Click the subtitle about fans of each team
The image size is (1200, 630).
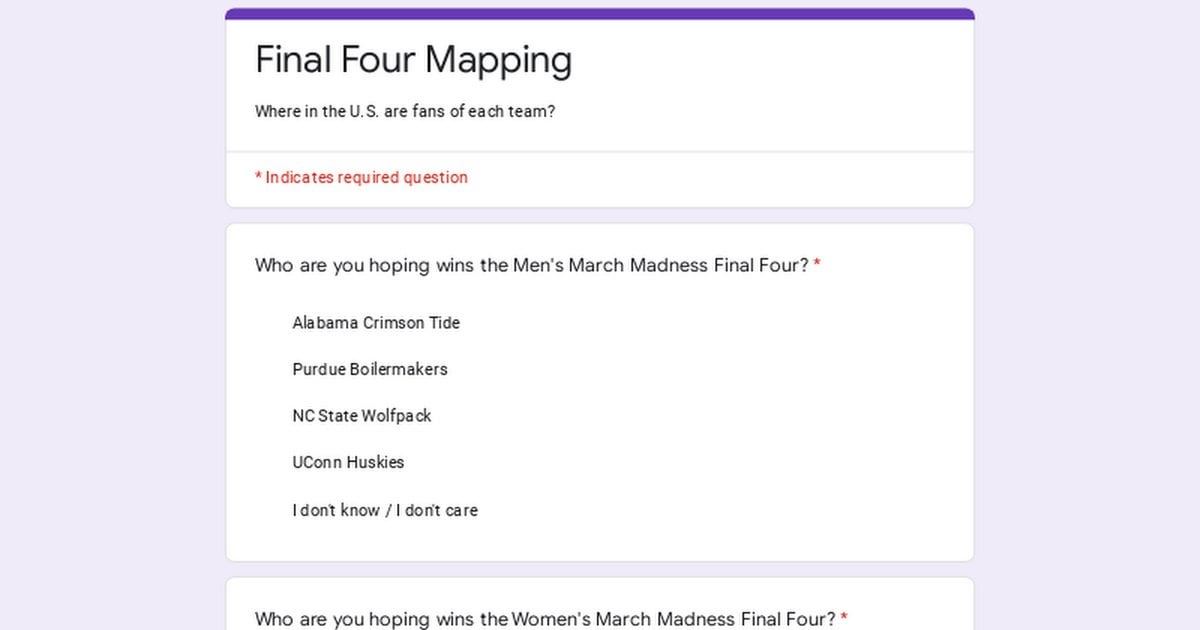(405, 111)
